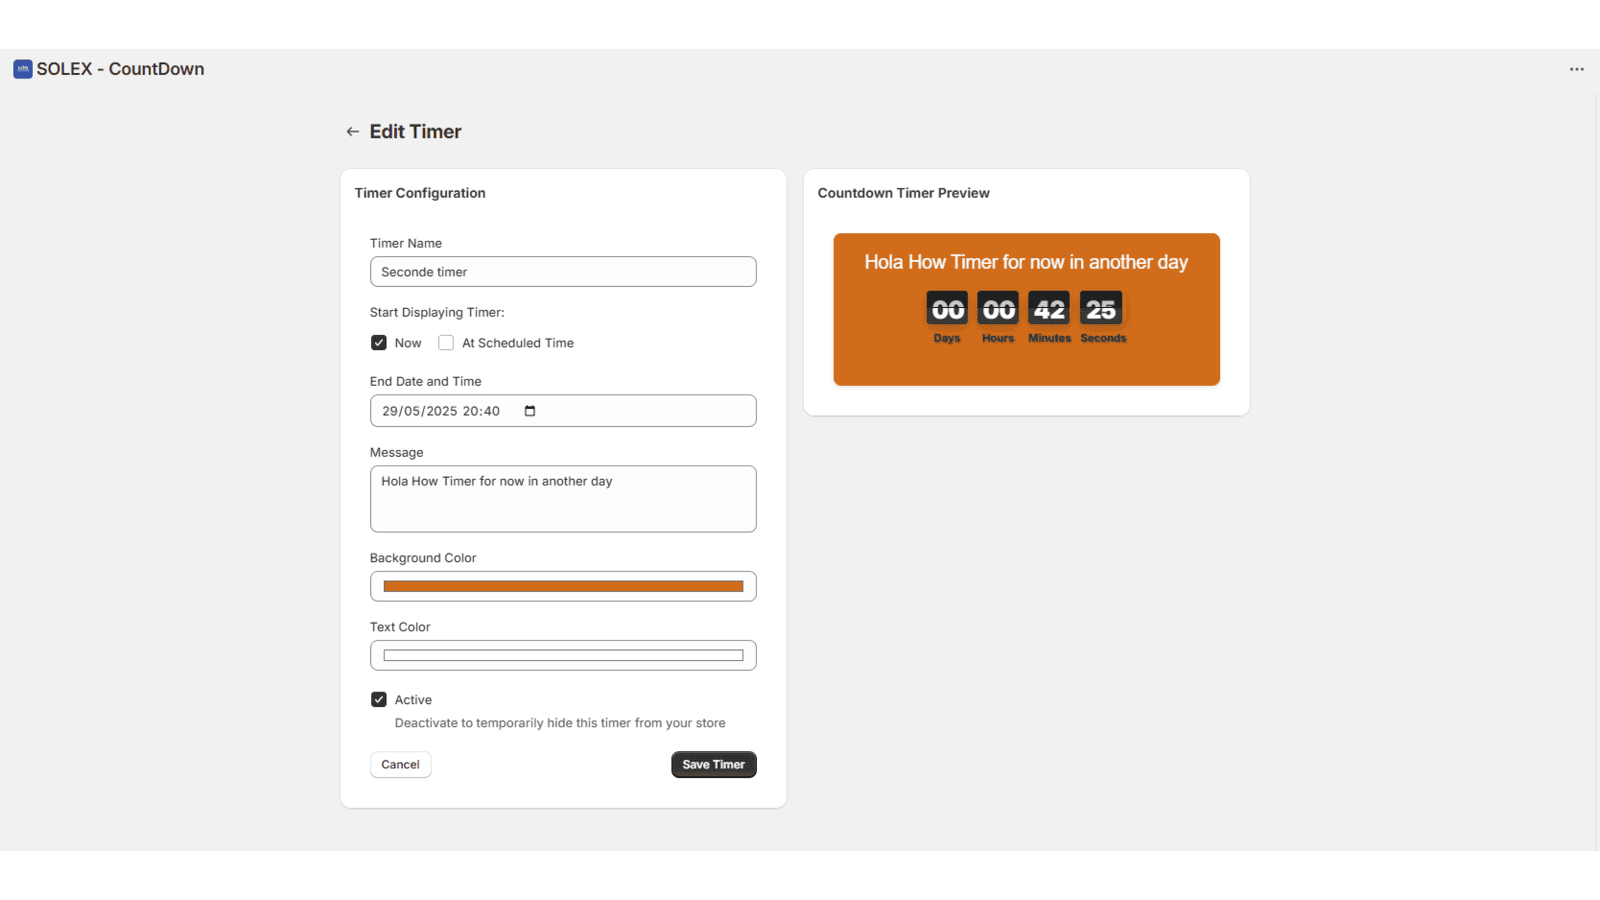Deactivate the timer via Active checkbox
The height and width of the screenshot is (900, 1600).
(x=379, y=699)
